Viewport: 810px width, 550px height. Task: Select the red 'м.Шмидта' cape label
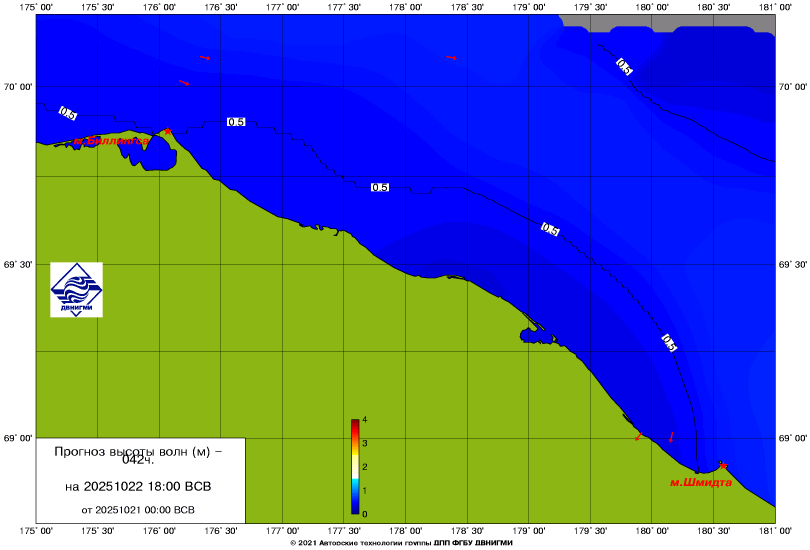700,482
